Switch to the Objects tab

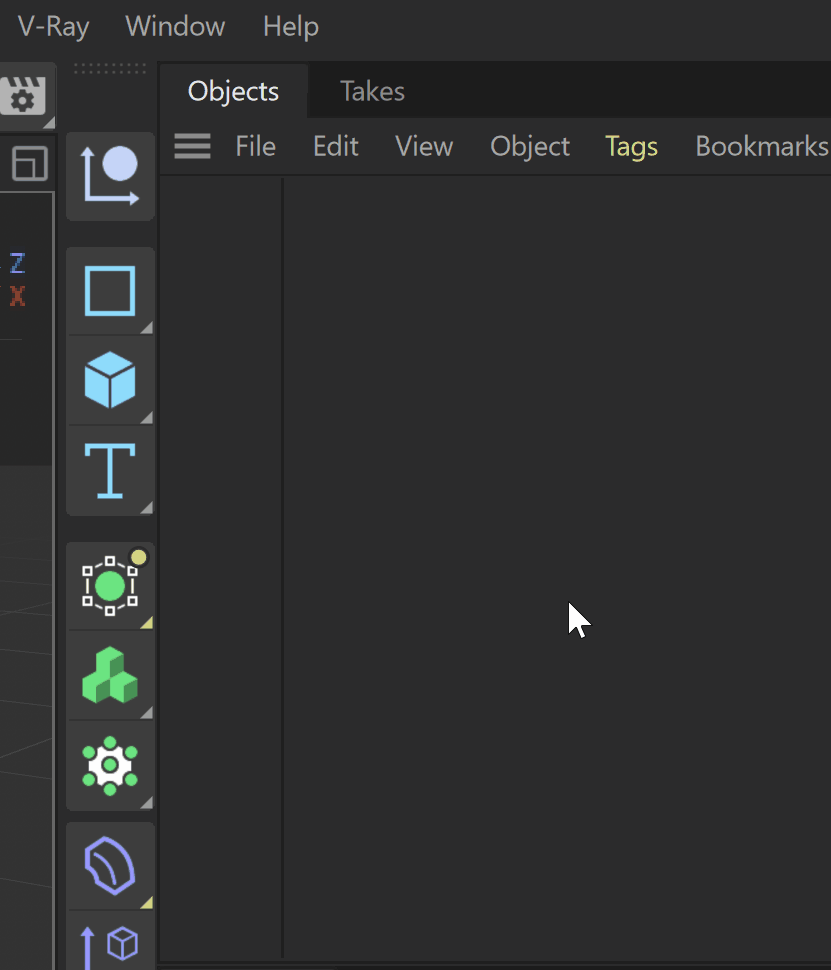(x=233, y=92)
